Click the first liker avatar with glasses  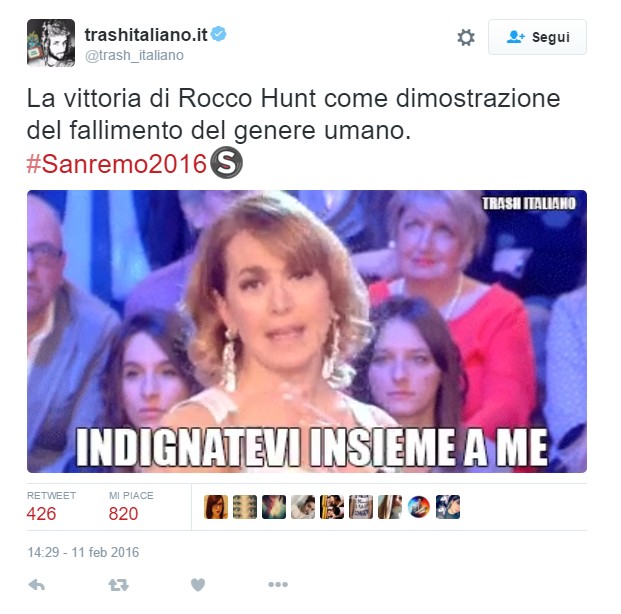(x=216, y=507)
